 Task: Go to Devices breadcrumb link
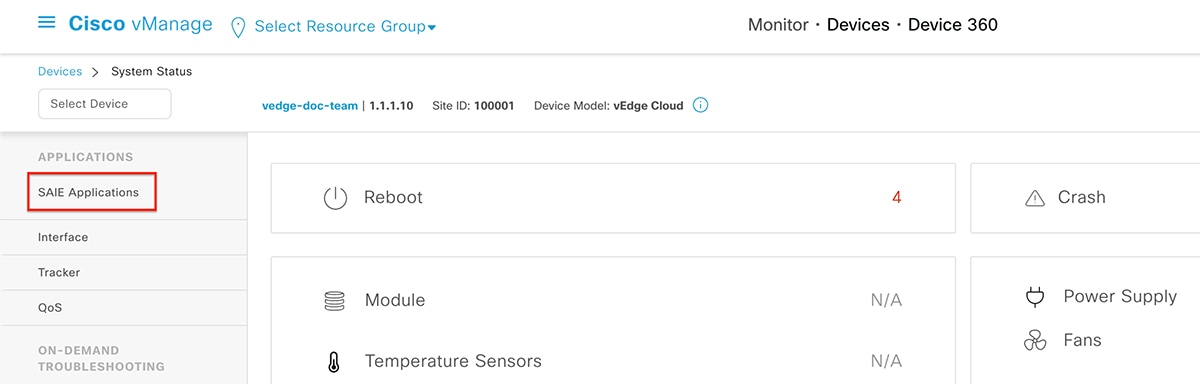click(60, 71)
